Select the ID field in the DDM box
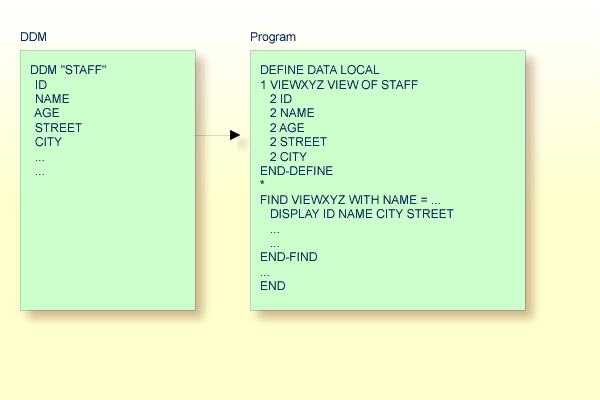600x400 pixels. 41,85
